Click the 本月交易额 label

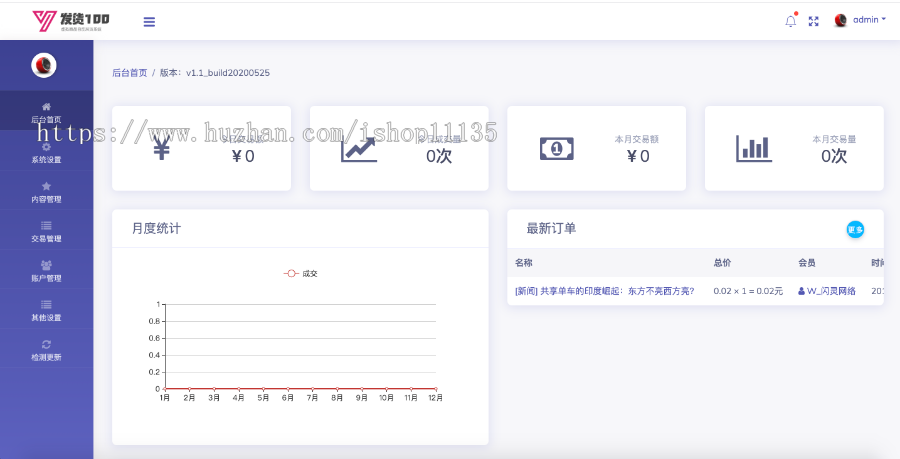point(637,139)
